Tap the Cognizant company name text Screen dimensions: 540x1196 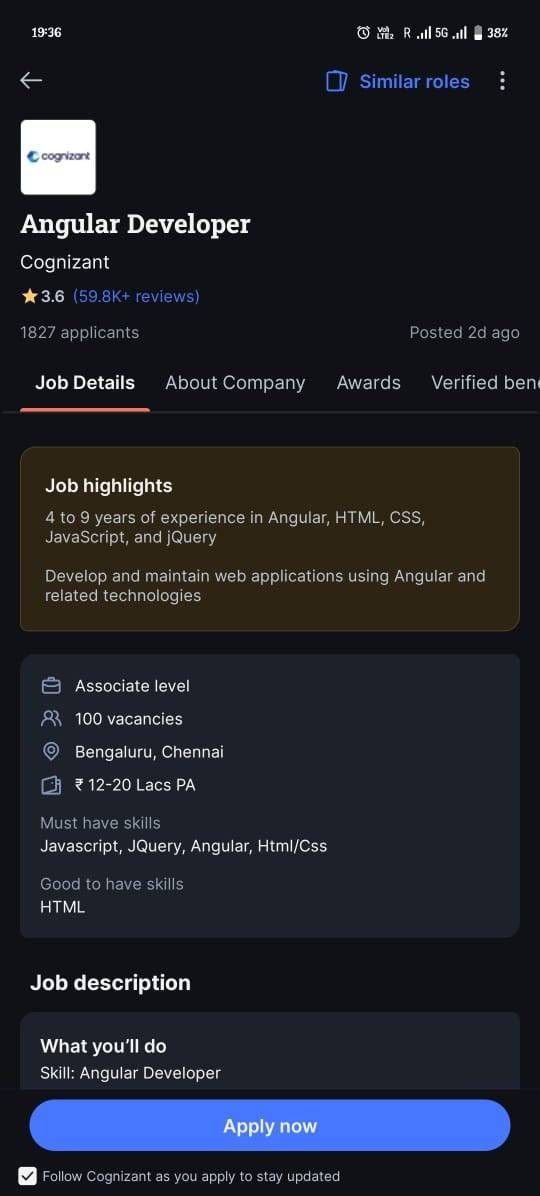point(65,262)
